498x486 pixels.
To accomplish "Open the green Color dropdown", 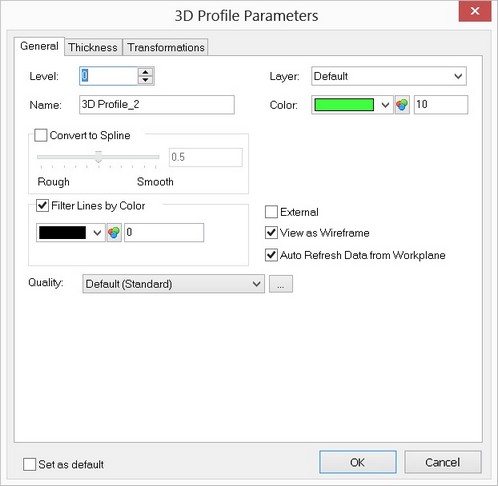I will click(x=352, y=105).
